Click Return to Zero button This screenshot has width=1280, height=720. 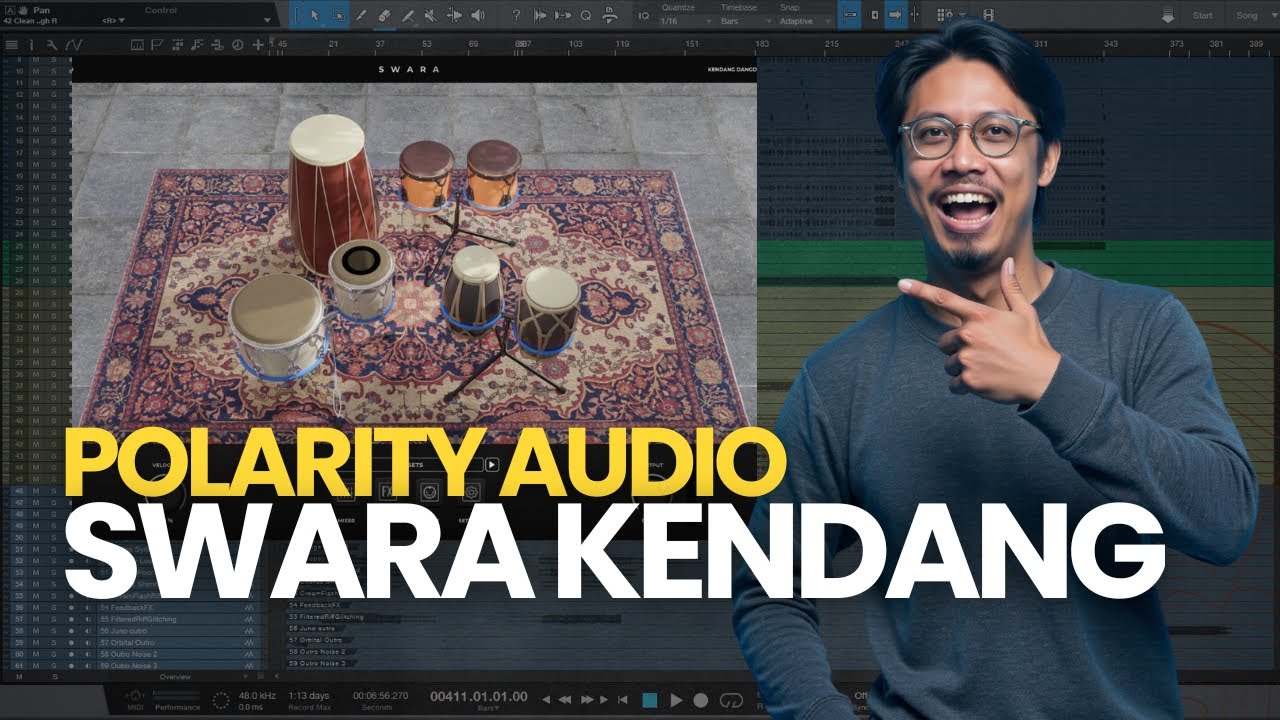pos(622,700)
